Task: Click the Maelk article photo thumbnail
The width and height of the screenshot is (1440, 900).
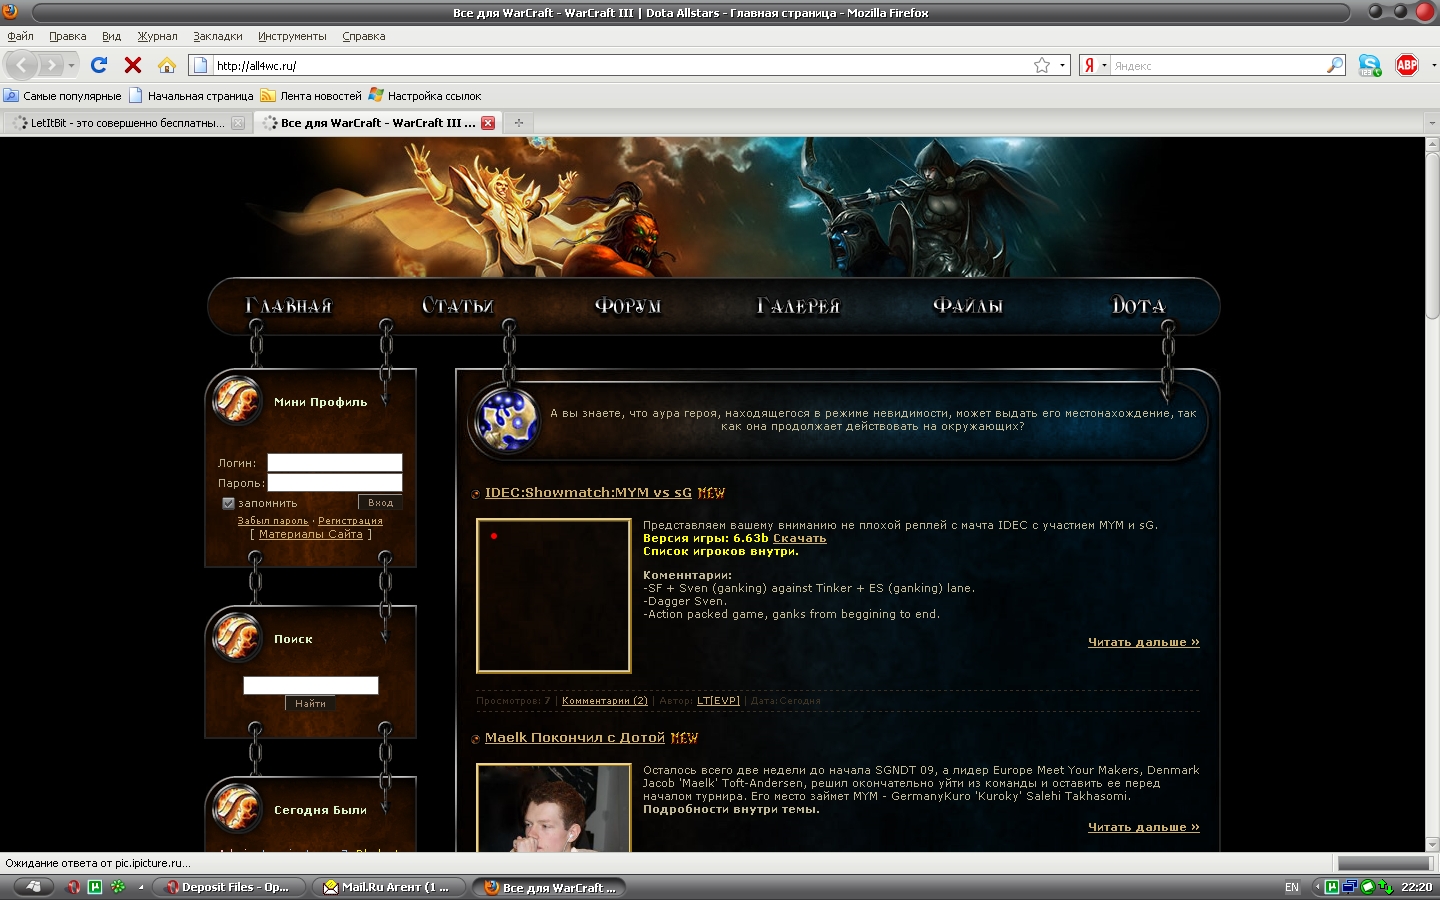Action: pyautogui.click(x=553, y=808)
